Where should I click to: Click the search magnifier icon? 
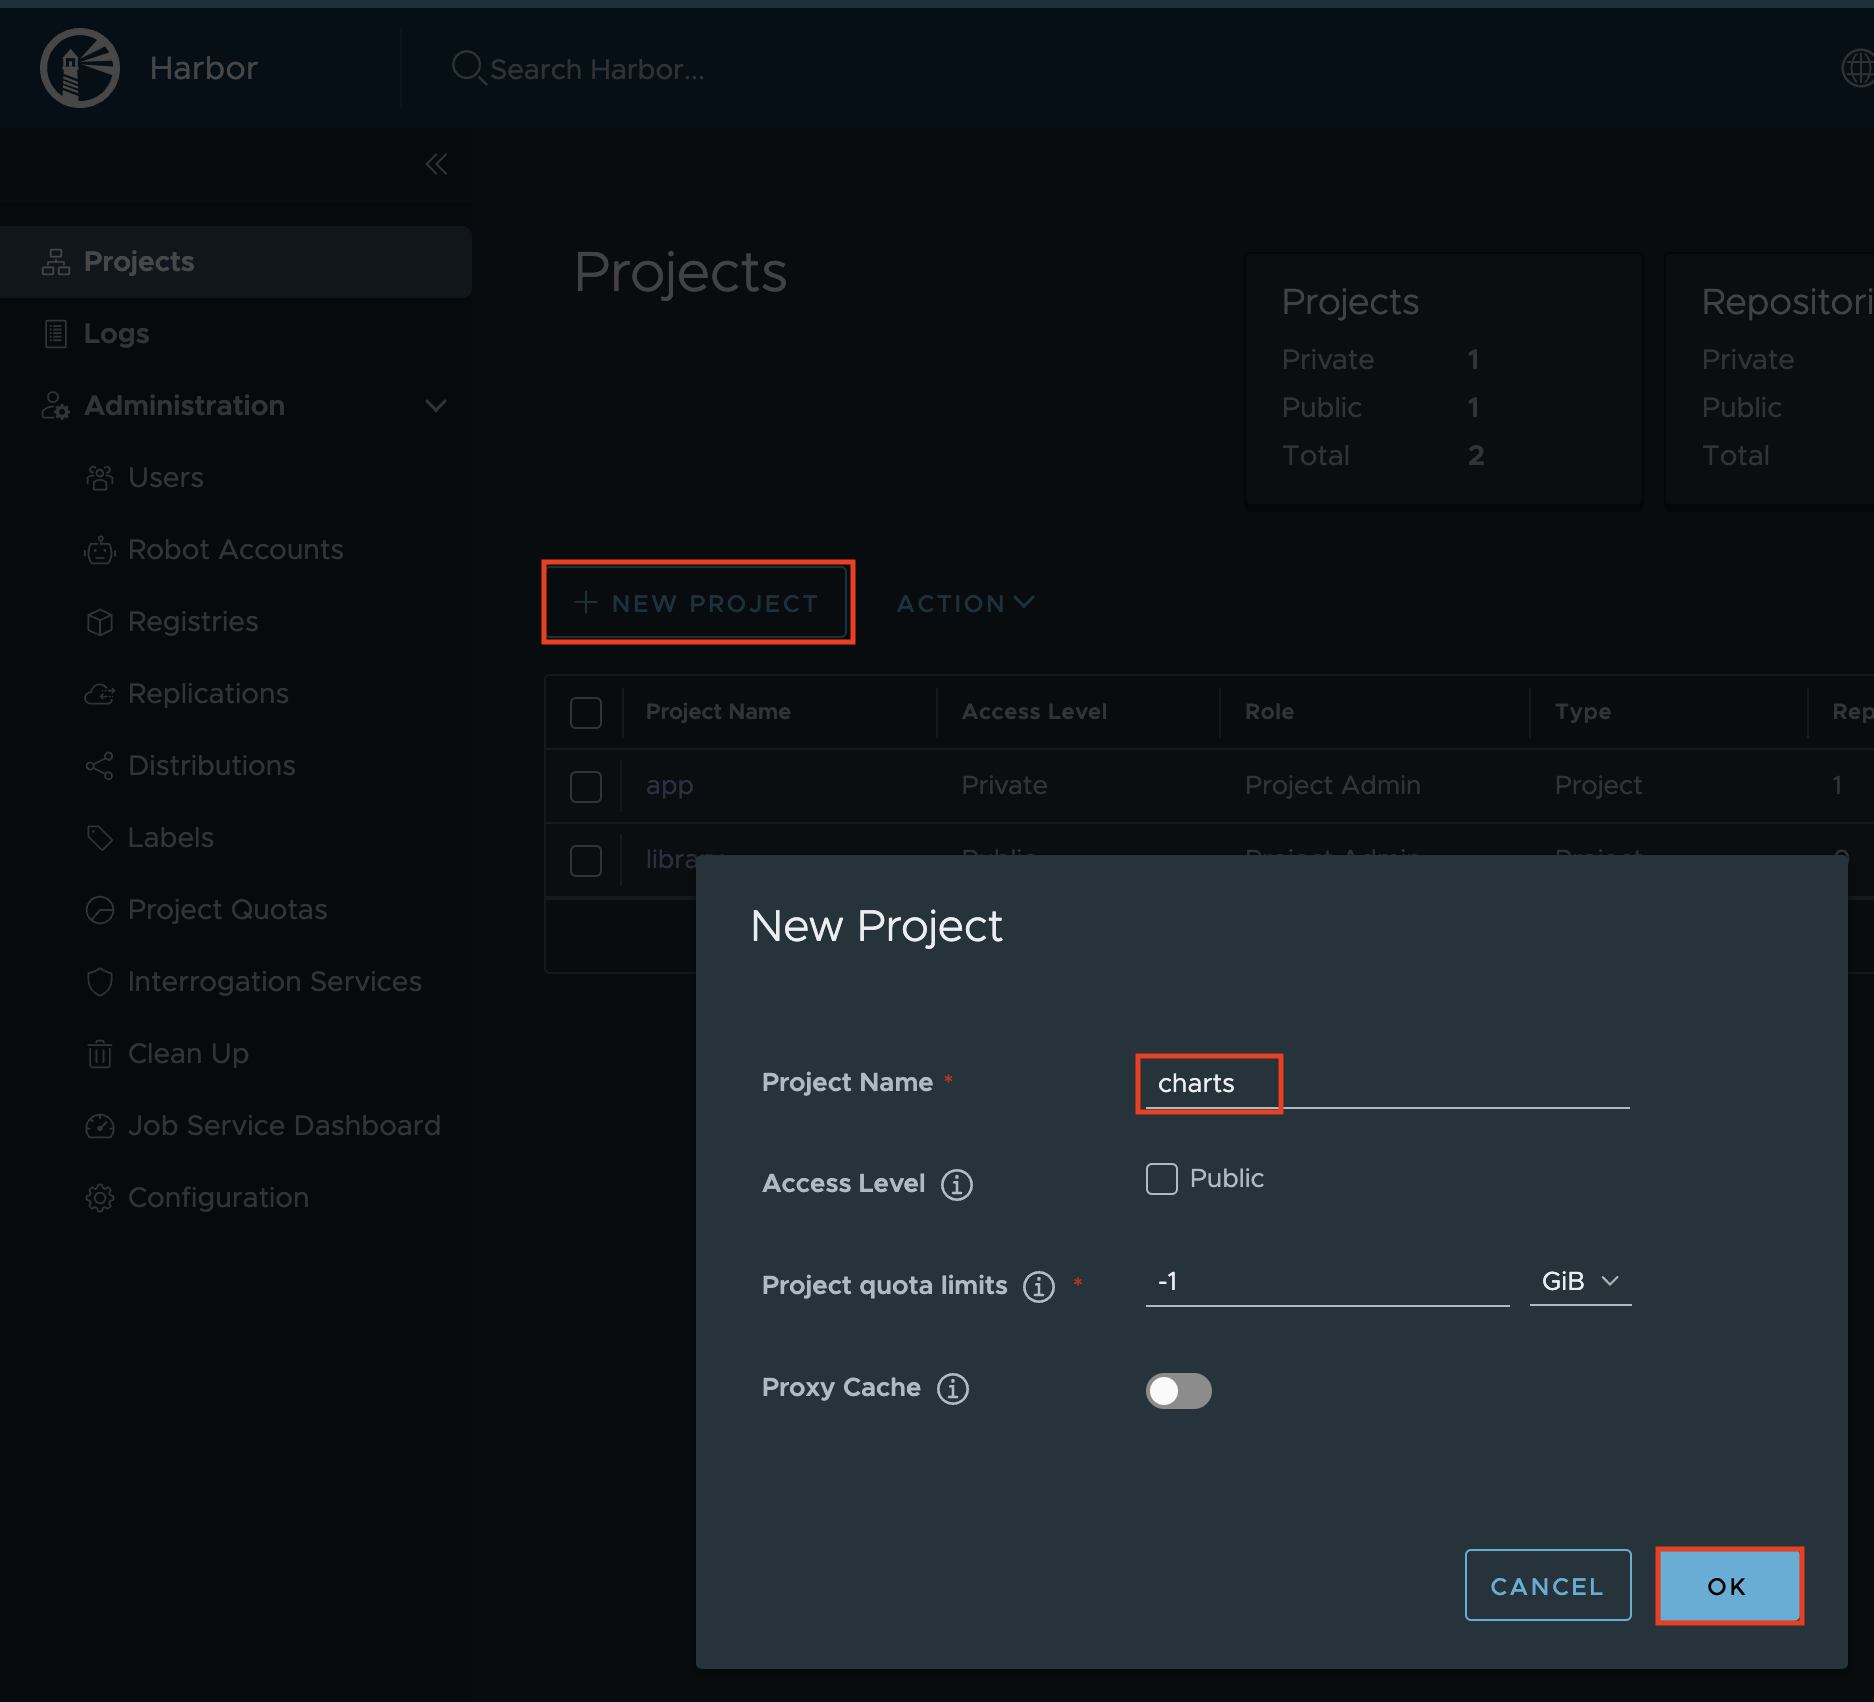468,68
